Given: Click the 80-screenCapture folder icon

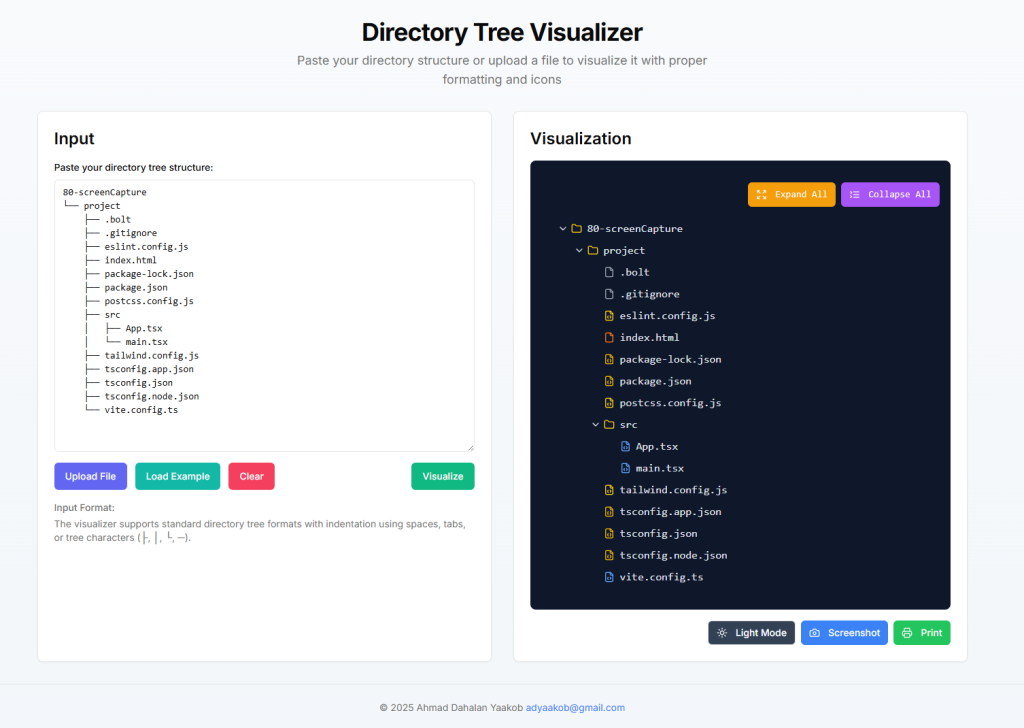Looking at the screenshot, I should tap(576, 229).
